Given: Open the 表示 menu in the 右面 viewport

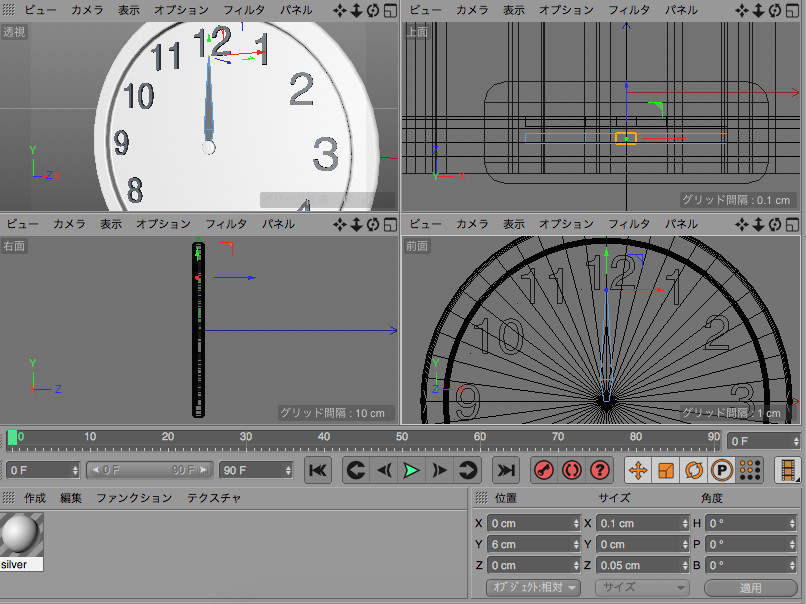Looking at the screenshot, I should tap(111, 224).
